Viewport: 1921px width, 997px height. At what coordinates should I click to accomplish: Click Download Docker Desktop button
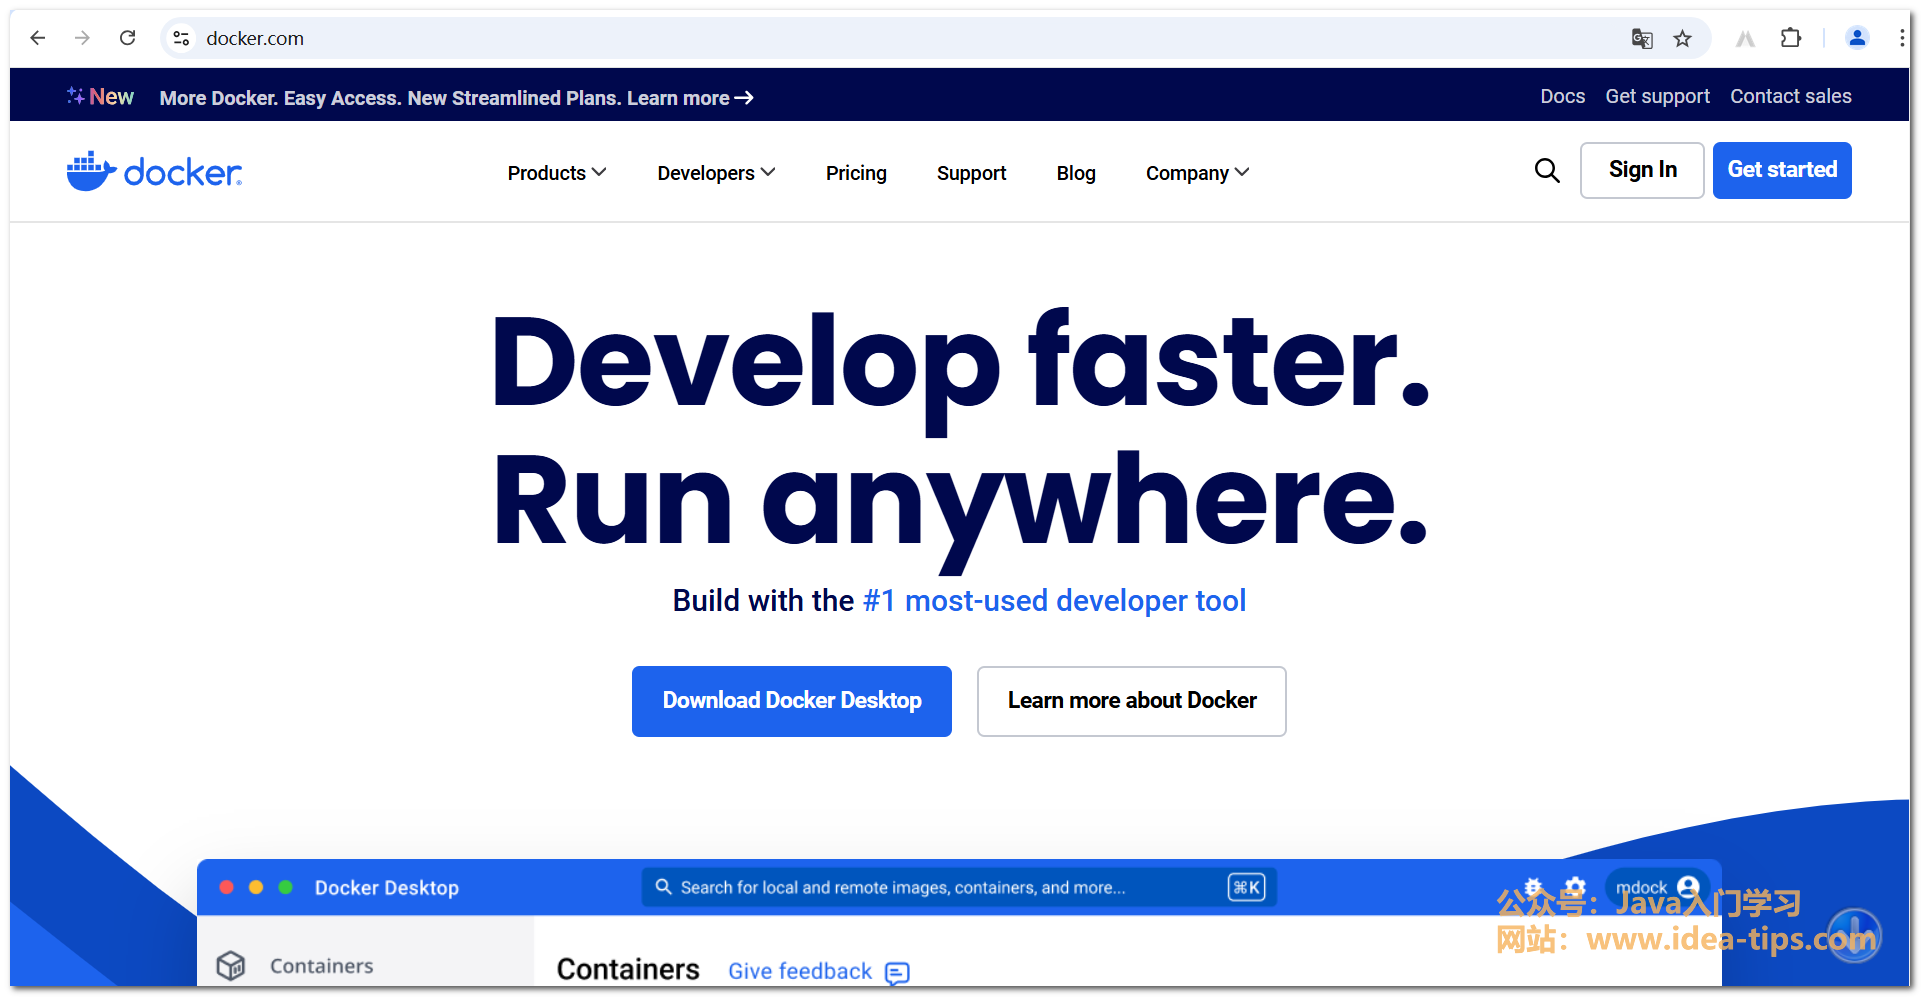792,701
